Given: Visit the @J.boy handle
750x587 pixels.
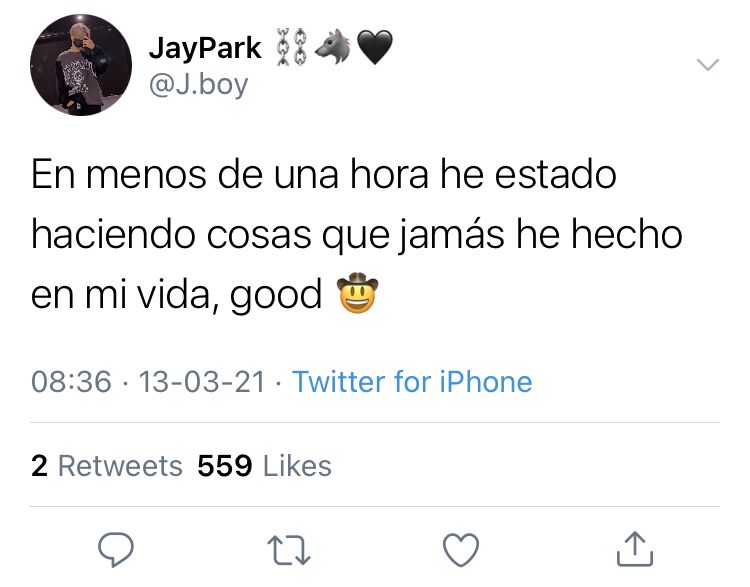Looking at the screenshot, I should (x=199, y=85).
